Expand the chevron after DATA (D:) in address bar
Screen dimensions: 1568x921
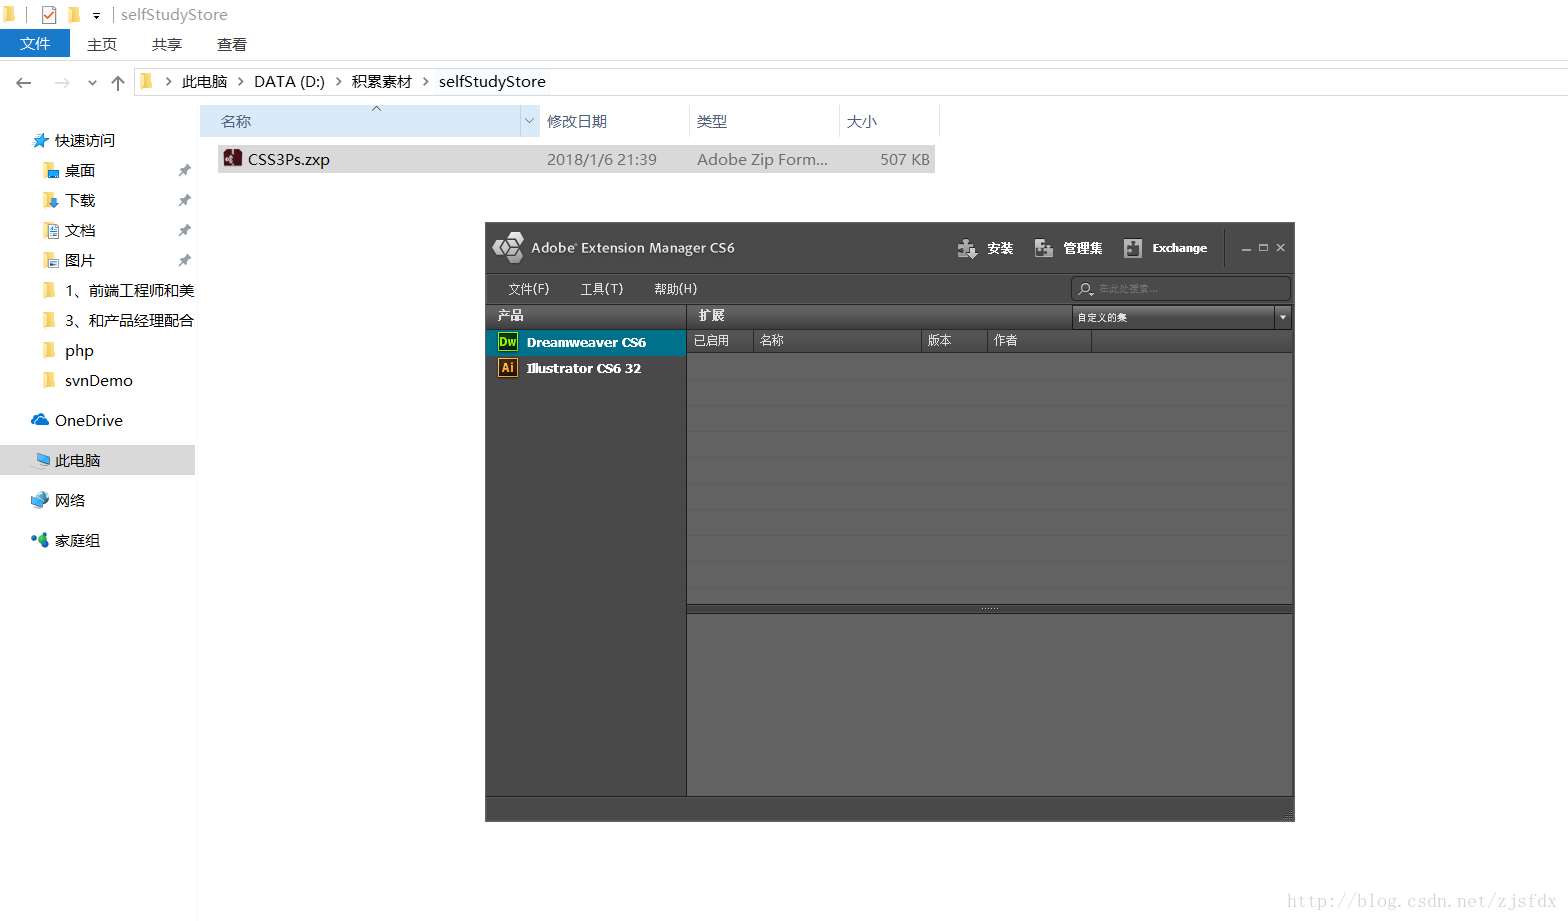[339, 82]
